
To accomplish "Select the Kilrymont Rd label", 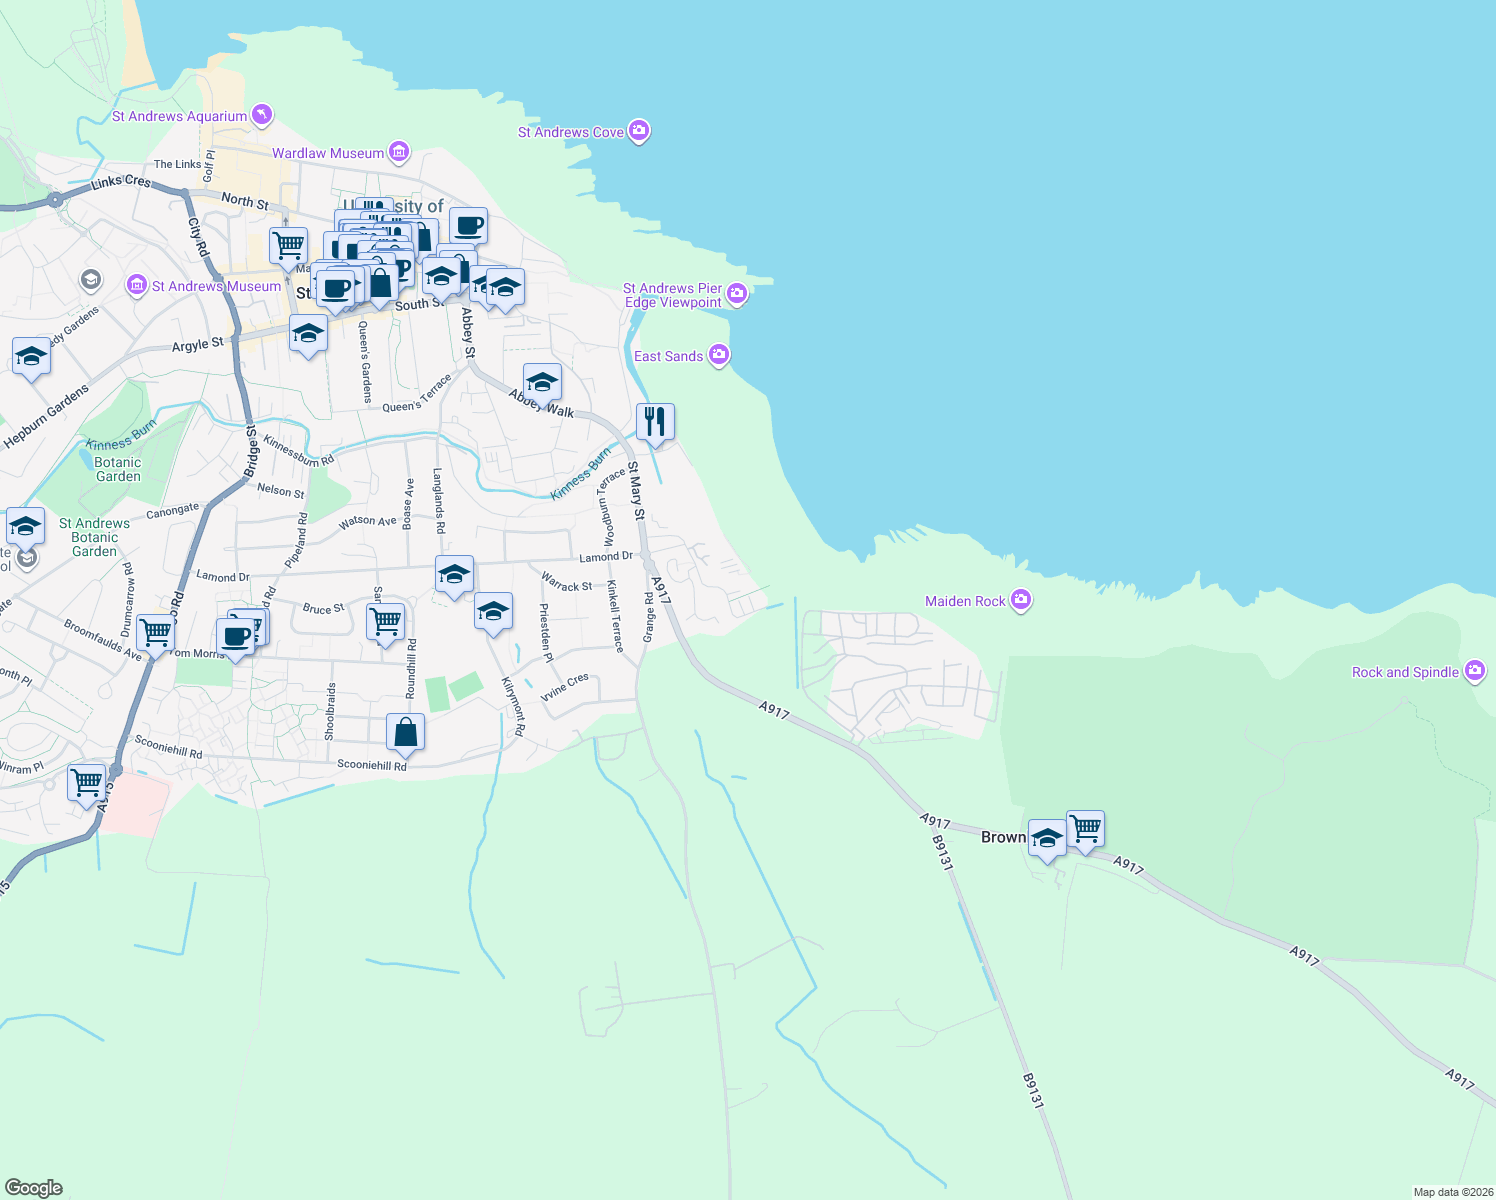I will (x=512, y=706).
